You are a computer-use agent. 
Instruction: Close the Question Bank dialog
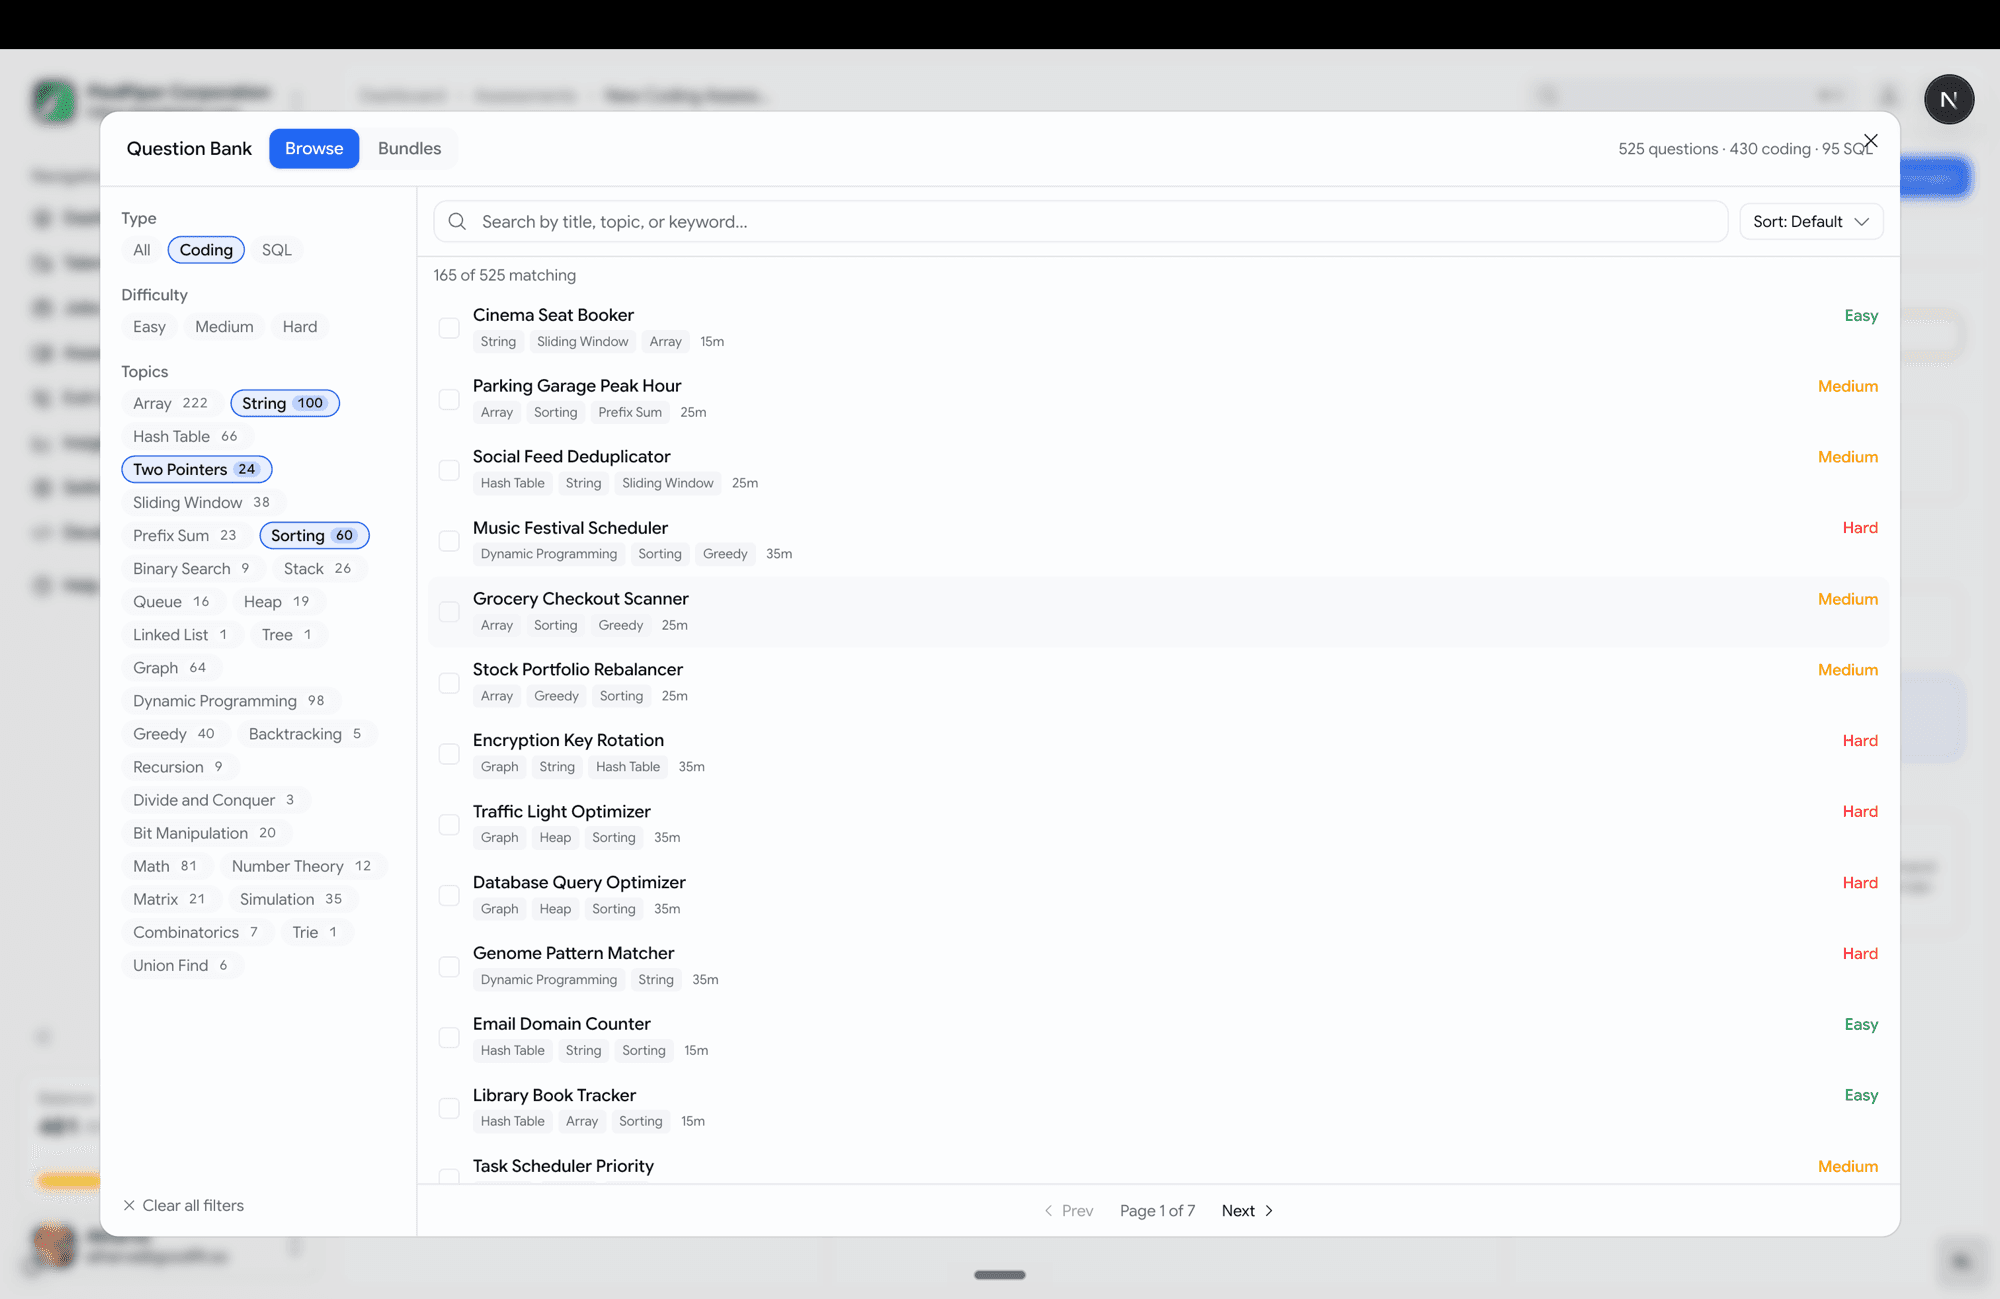[x=1870, y=141]
